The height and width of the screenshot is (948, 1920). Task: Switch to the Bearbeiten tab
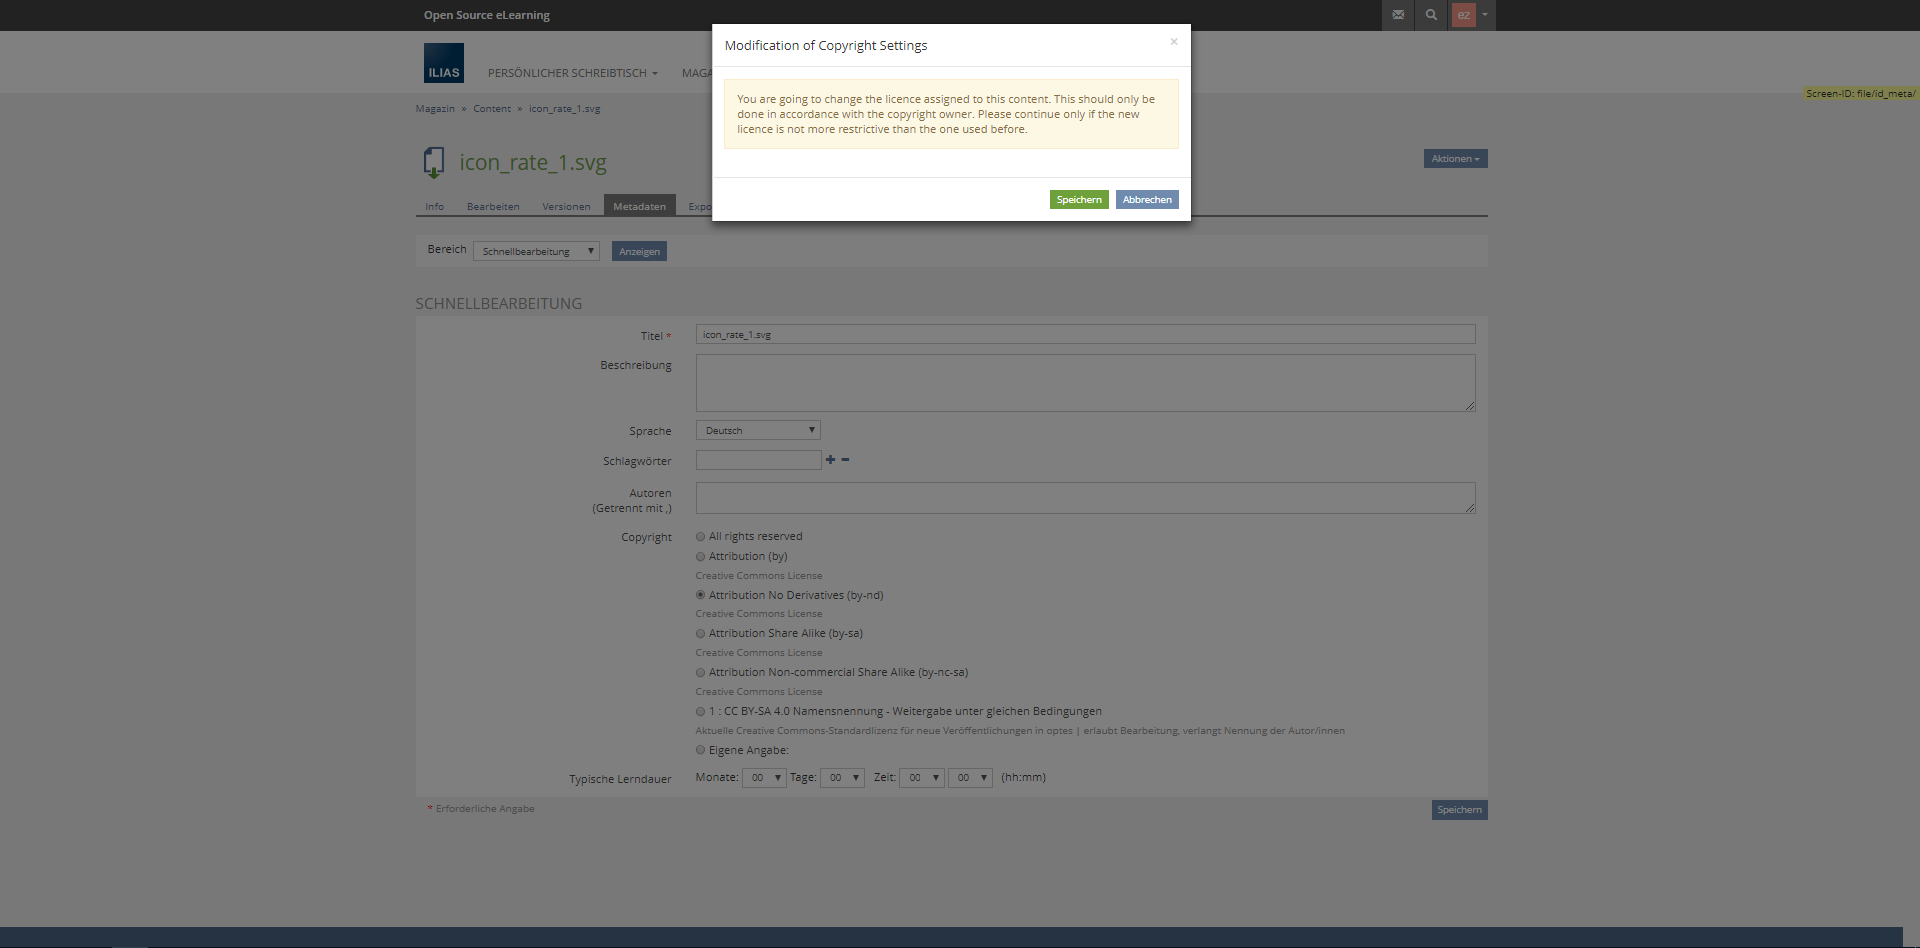tap(493, 206)
